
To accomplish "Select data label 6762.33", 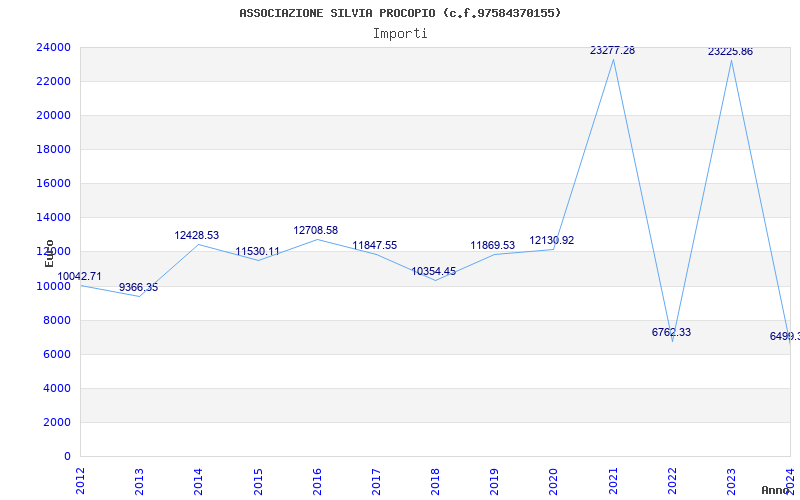I will pyautogui.click(x=671, y=332).
